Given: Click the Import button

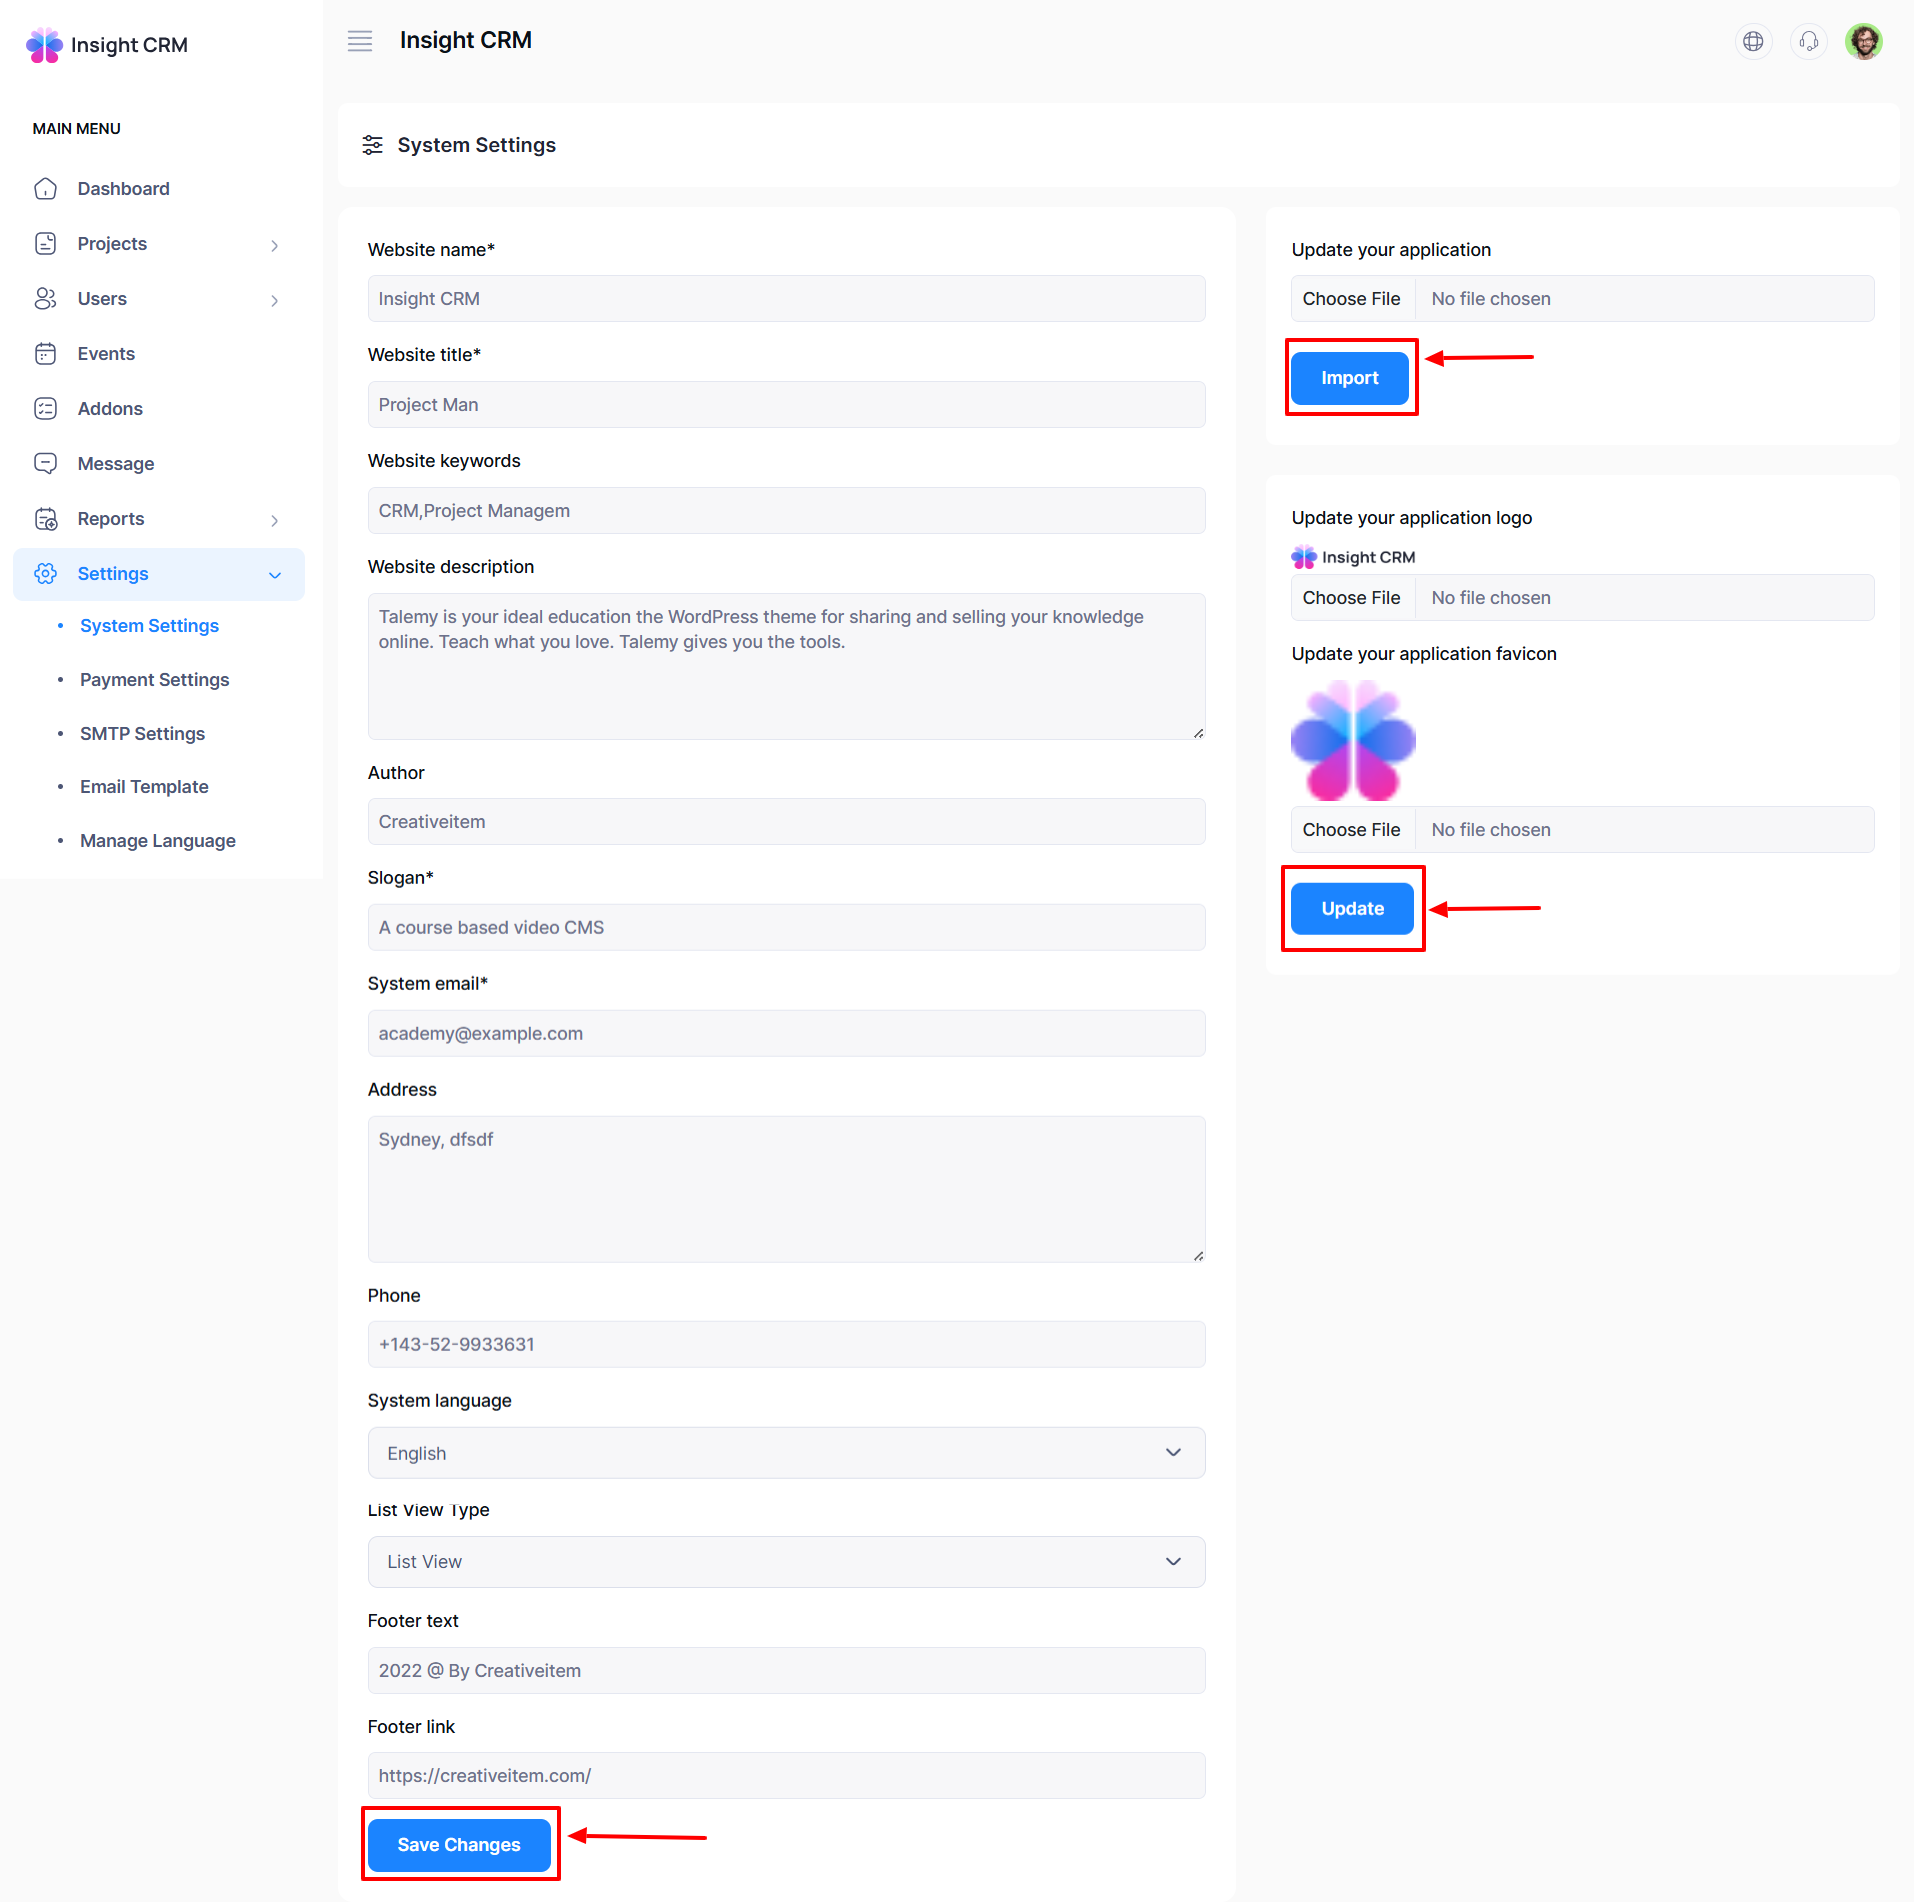Looking at the screenshot, I should pyautogui.click(x=1349, y=378).
